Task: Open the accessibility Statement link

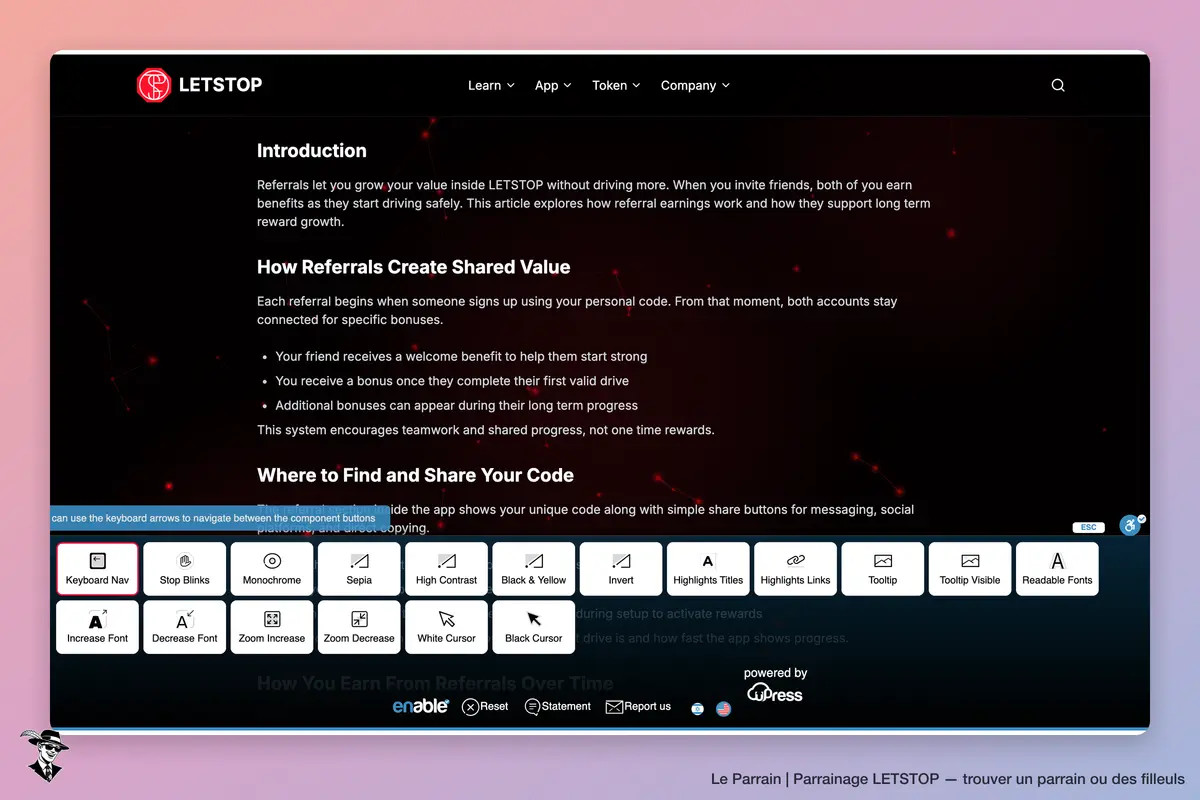Action: click(x=558, y=707)
